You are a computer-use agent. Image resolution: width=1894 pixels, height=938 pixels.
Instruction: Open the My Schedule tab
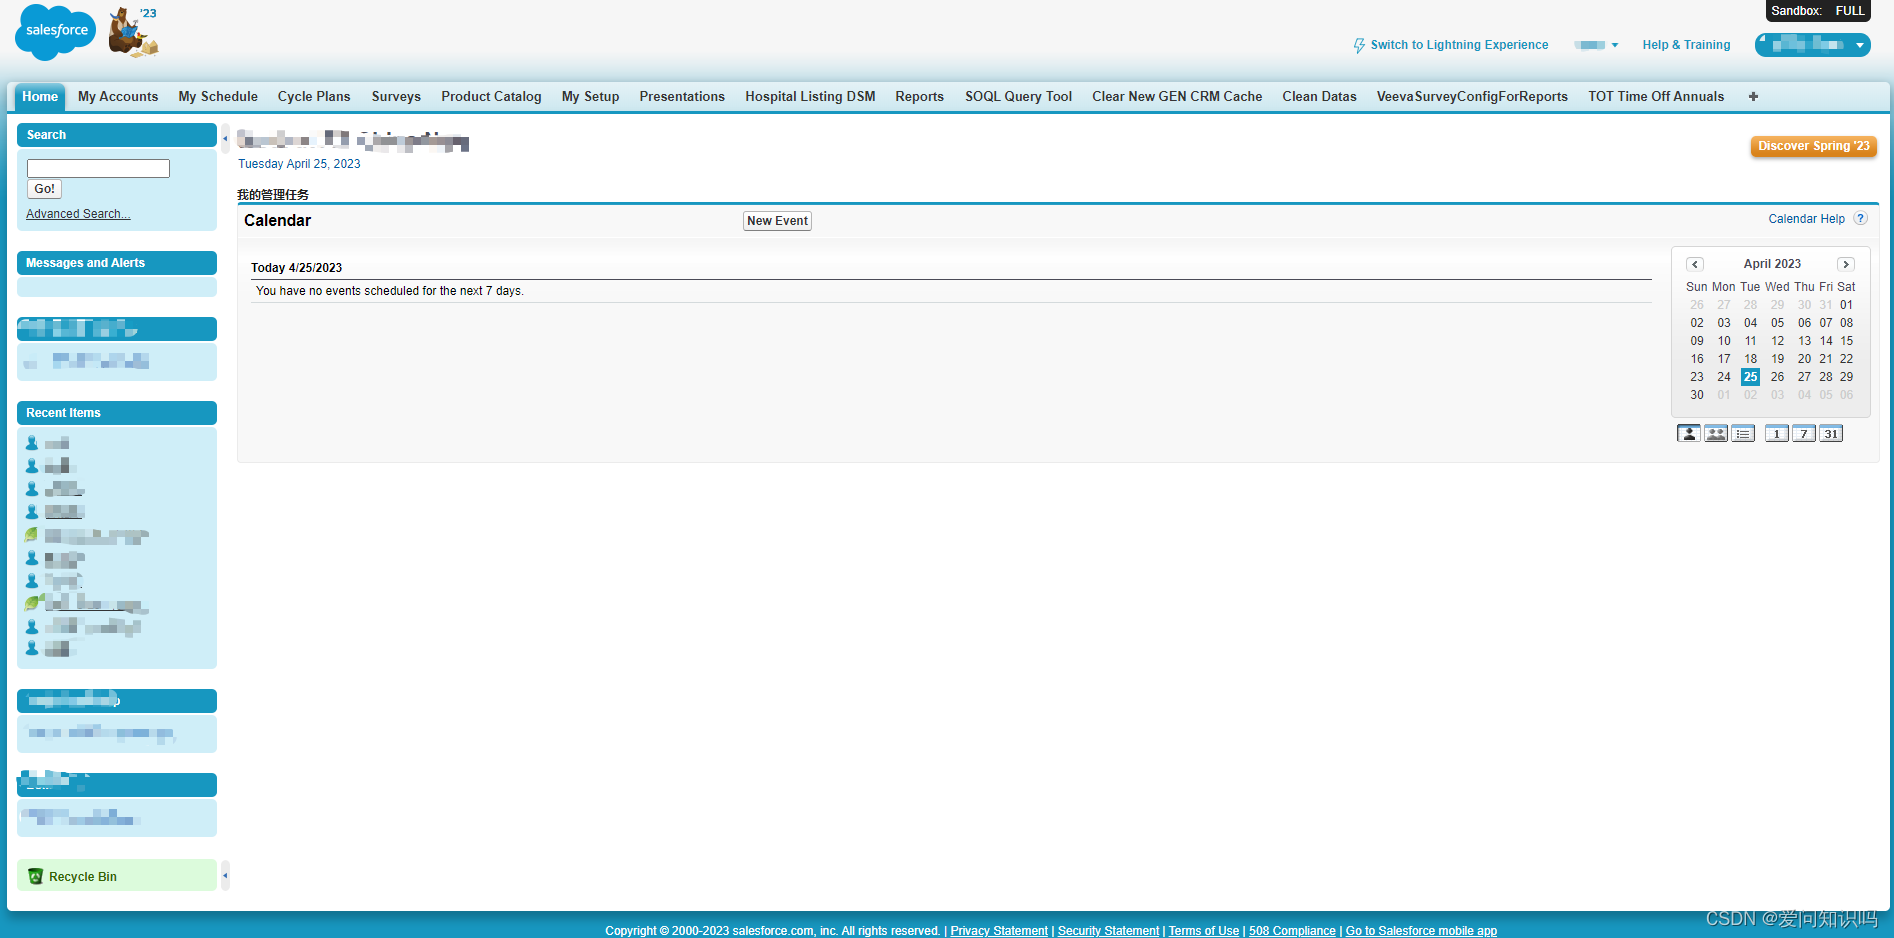218,97
